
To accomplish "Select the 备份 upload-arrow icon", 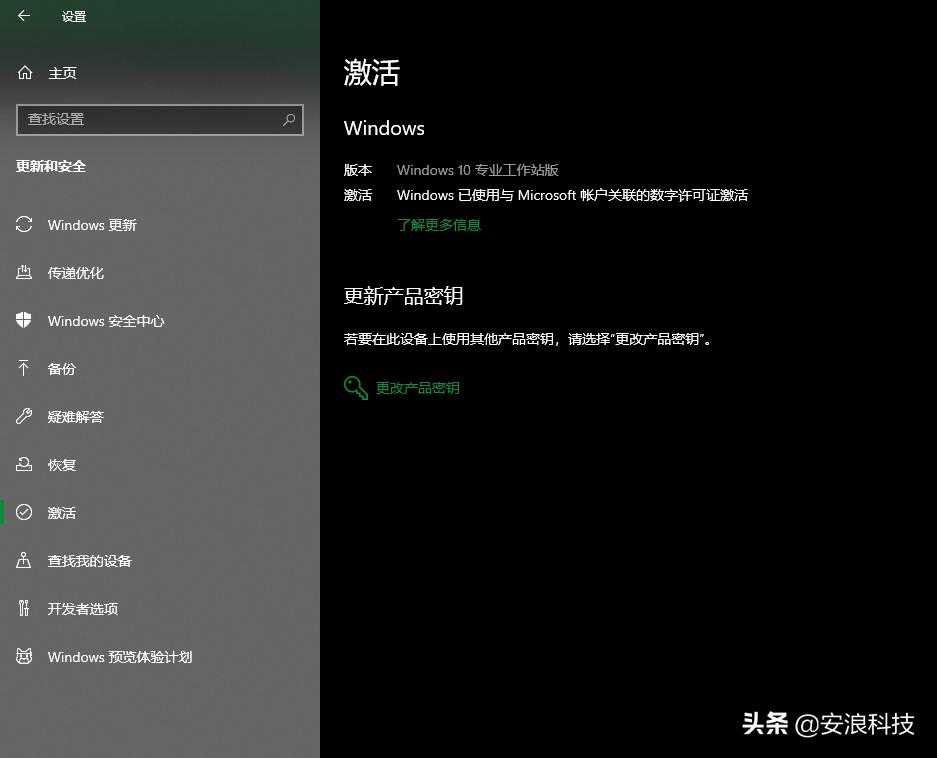I will click(x=24, y=369).
